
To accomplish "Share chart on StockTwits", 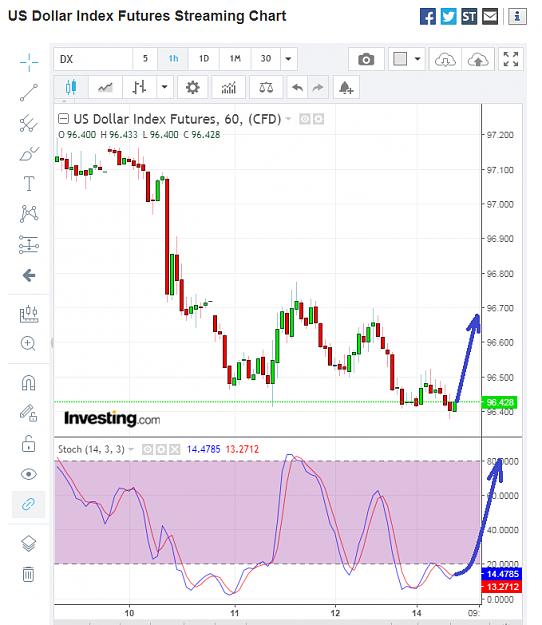I will [469, 17].
